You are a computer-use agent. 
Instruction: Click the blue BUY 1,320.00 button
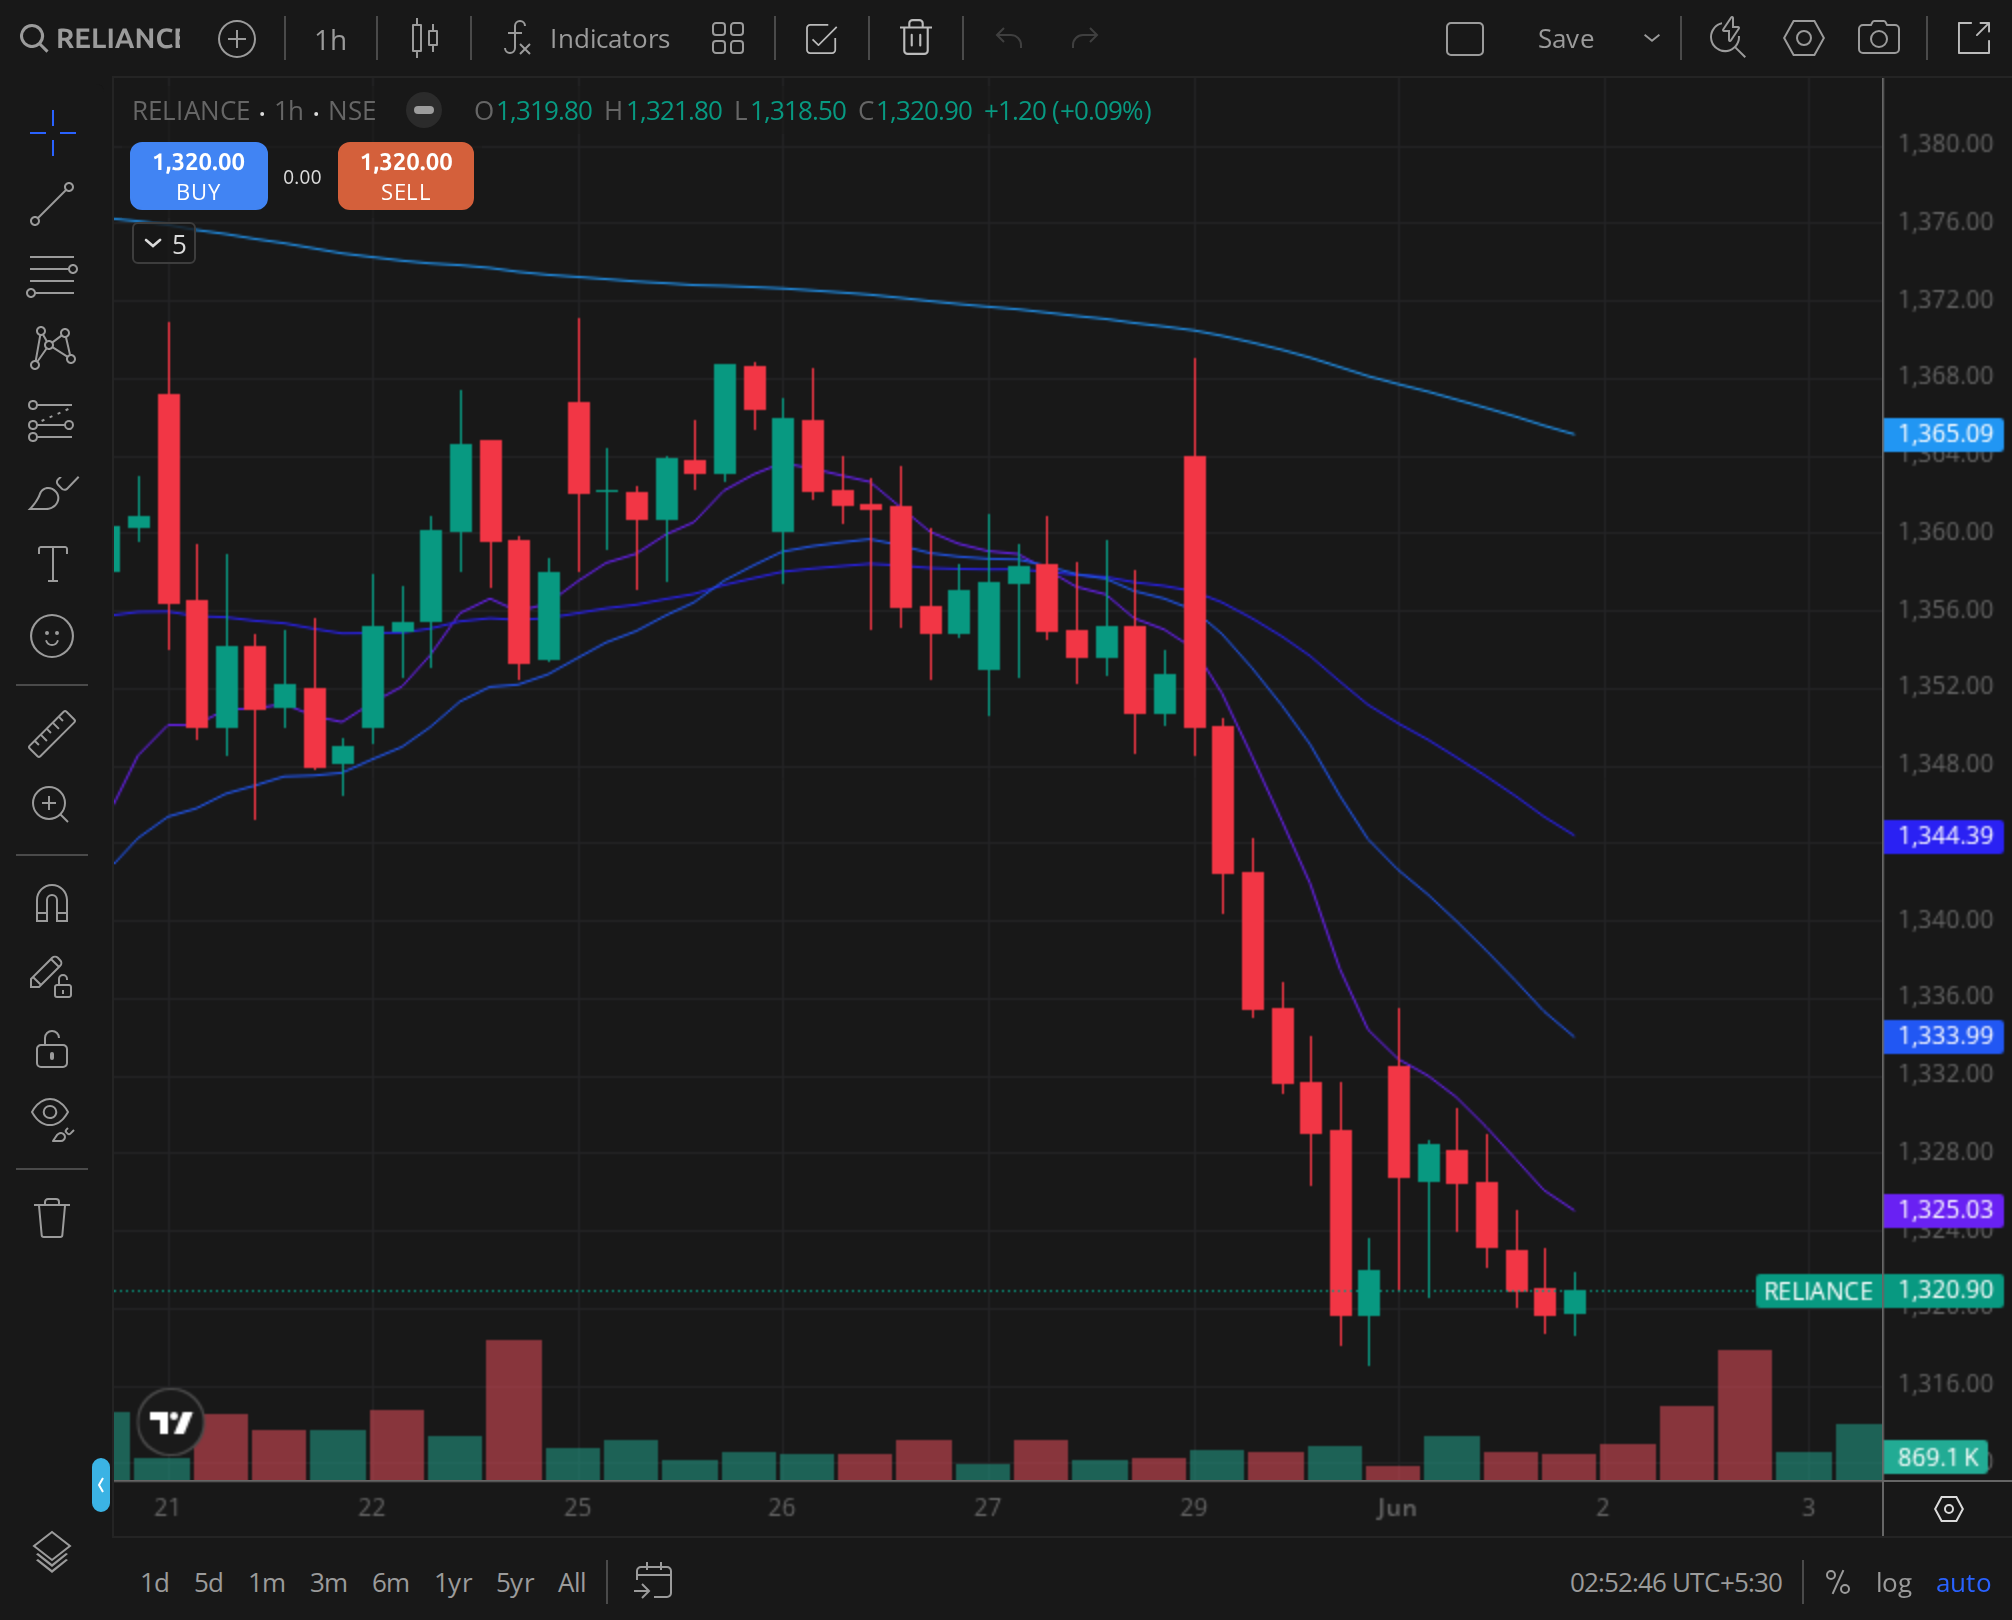199,176
